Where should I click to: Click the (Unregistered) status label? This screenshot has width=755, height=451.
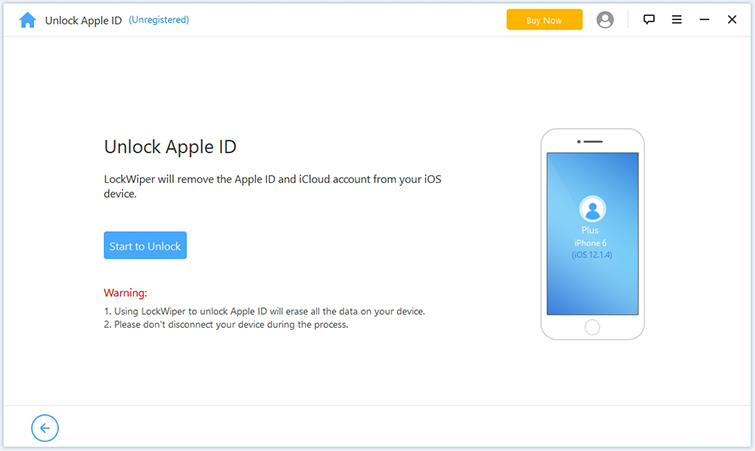pyautogui.click(x=159, y=20)
